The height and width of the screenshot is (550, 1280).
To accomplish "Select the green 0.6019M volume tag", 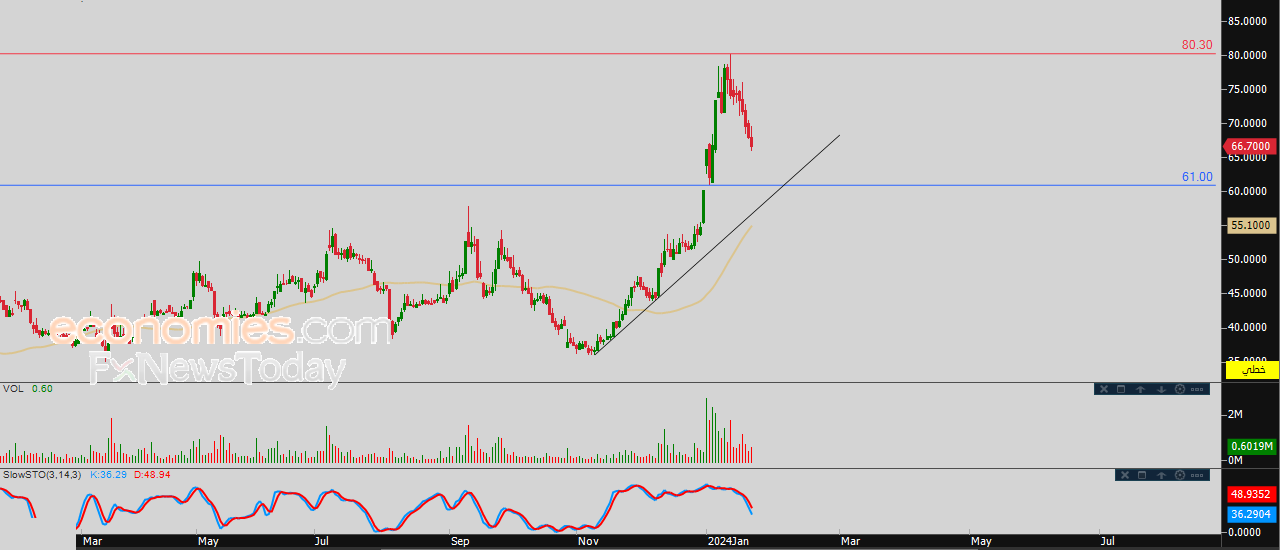I will click(1251, 446).
